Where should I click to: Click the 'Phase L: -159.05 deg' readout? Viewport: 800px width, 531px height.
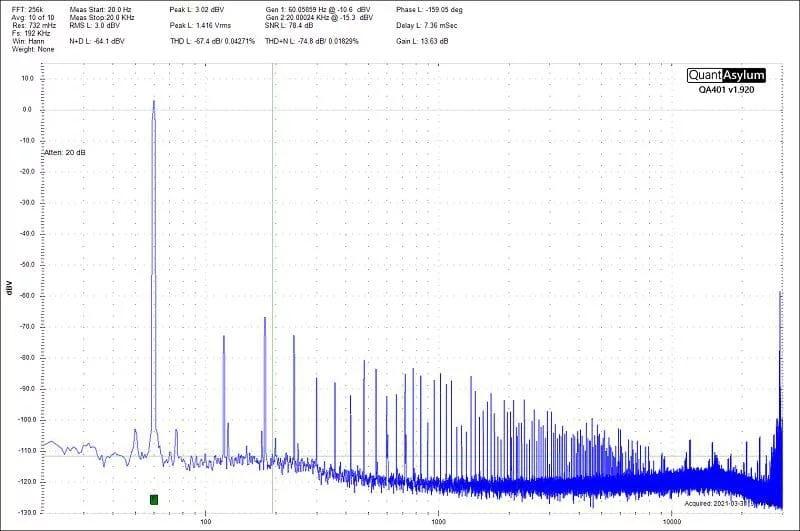(x=430, y=10)
